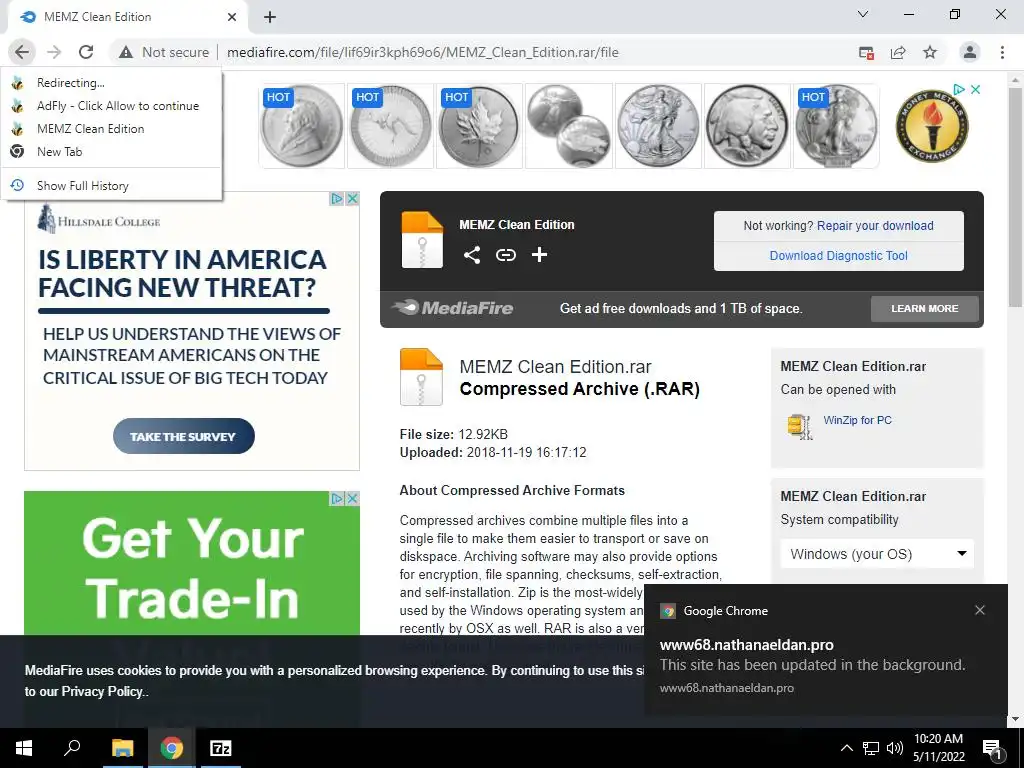The height and width of the screenshot is (768, 1024).
Task: Click the share page icon in address bar
Action: 899,53
